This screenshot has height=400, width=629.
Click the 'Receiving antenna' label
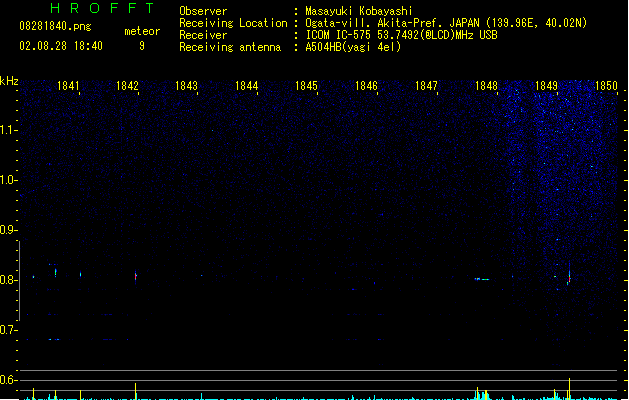(x=230, y=47)
